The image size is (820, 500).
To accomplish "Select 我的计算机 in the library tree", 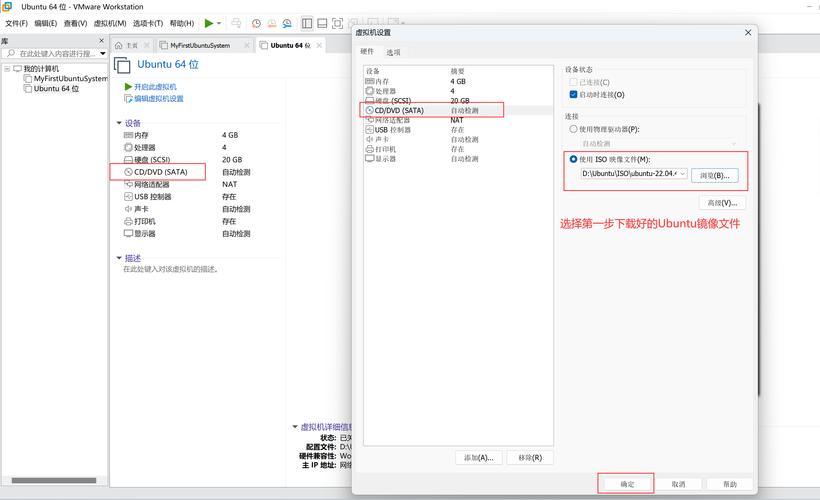I will click(x=41, y=69).
